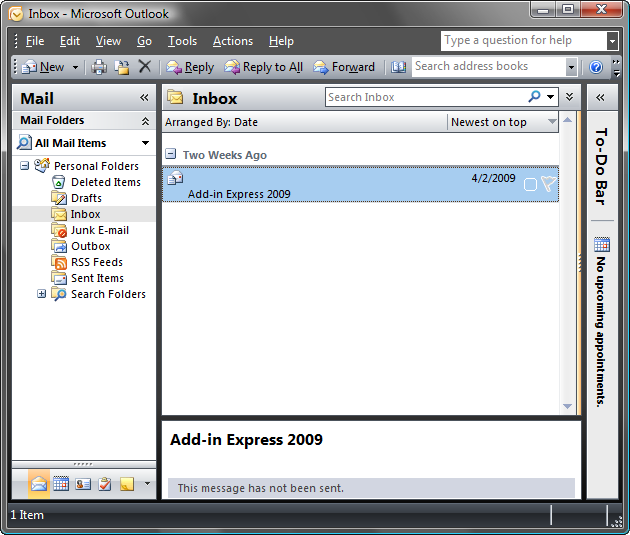Flag the Add-in Express 2009 message
This screenshot has height=535, width=630.
click(x=548, y=184)
